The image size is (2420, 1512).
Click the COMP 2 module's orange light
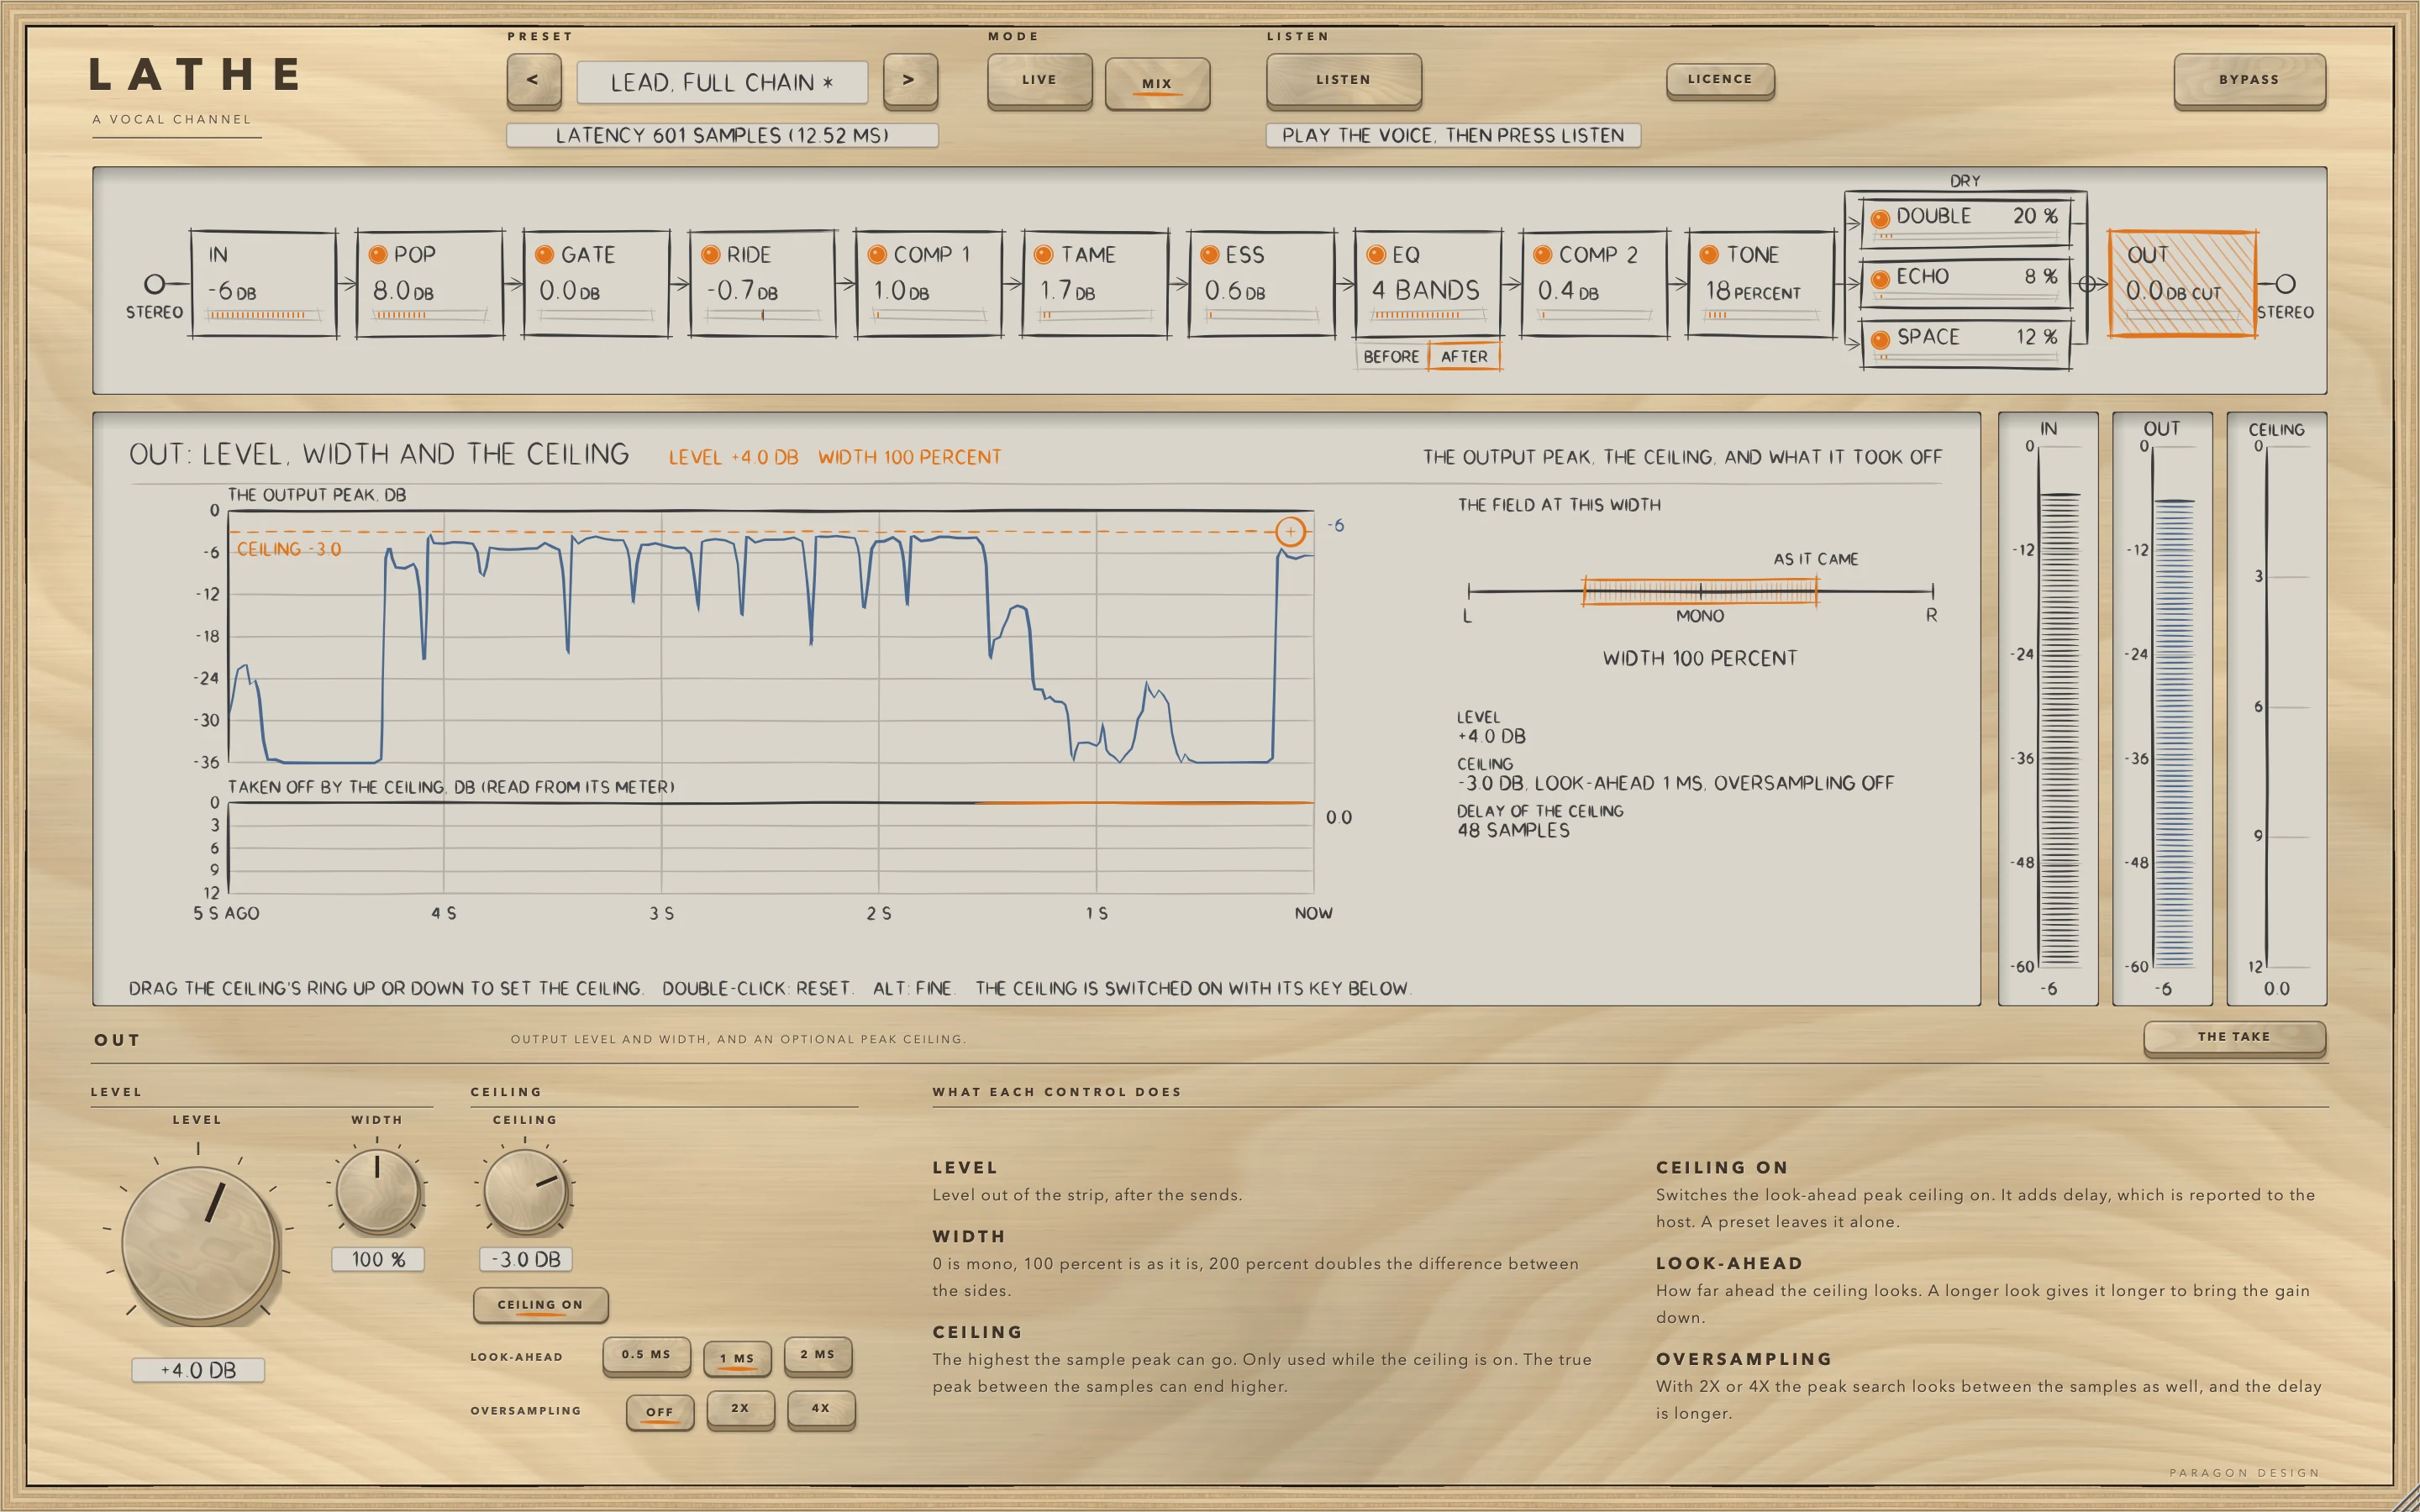click(1543, 255)
